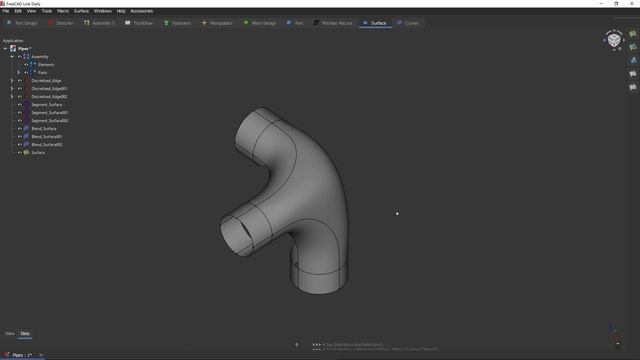Open the Surface menu in menu bar

[81, 11]
